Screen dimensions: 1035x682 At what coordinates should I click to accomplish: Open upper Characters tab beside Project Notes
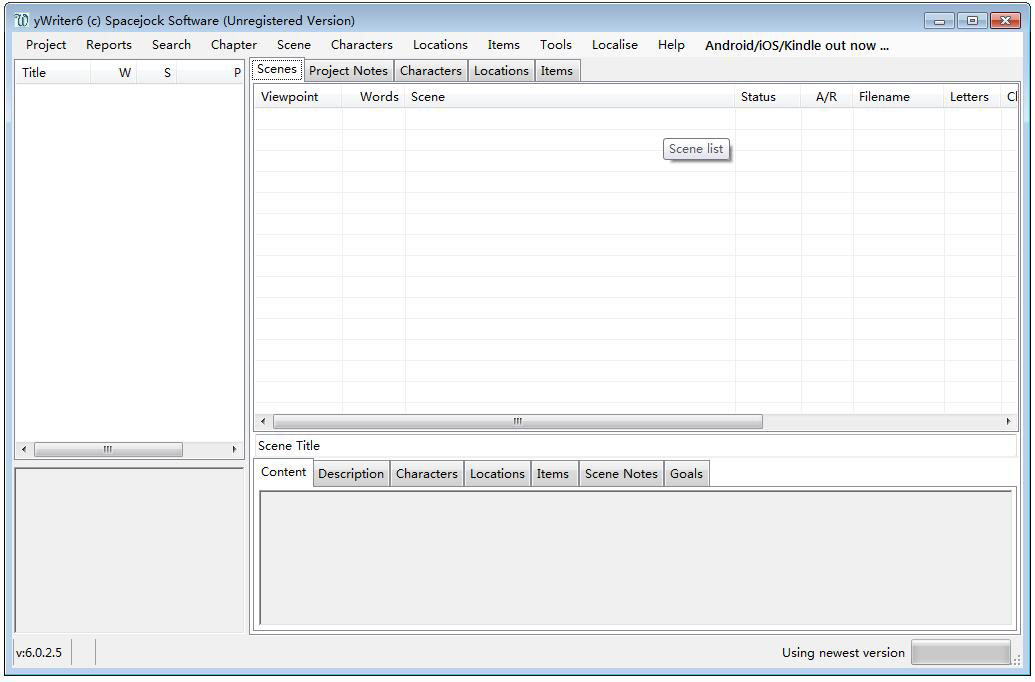tap(430, 71)
